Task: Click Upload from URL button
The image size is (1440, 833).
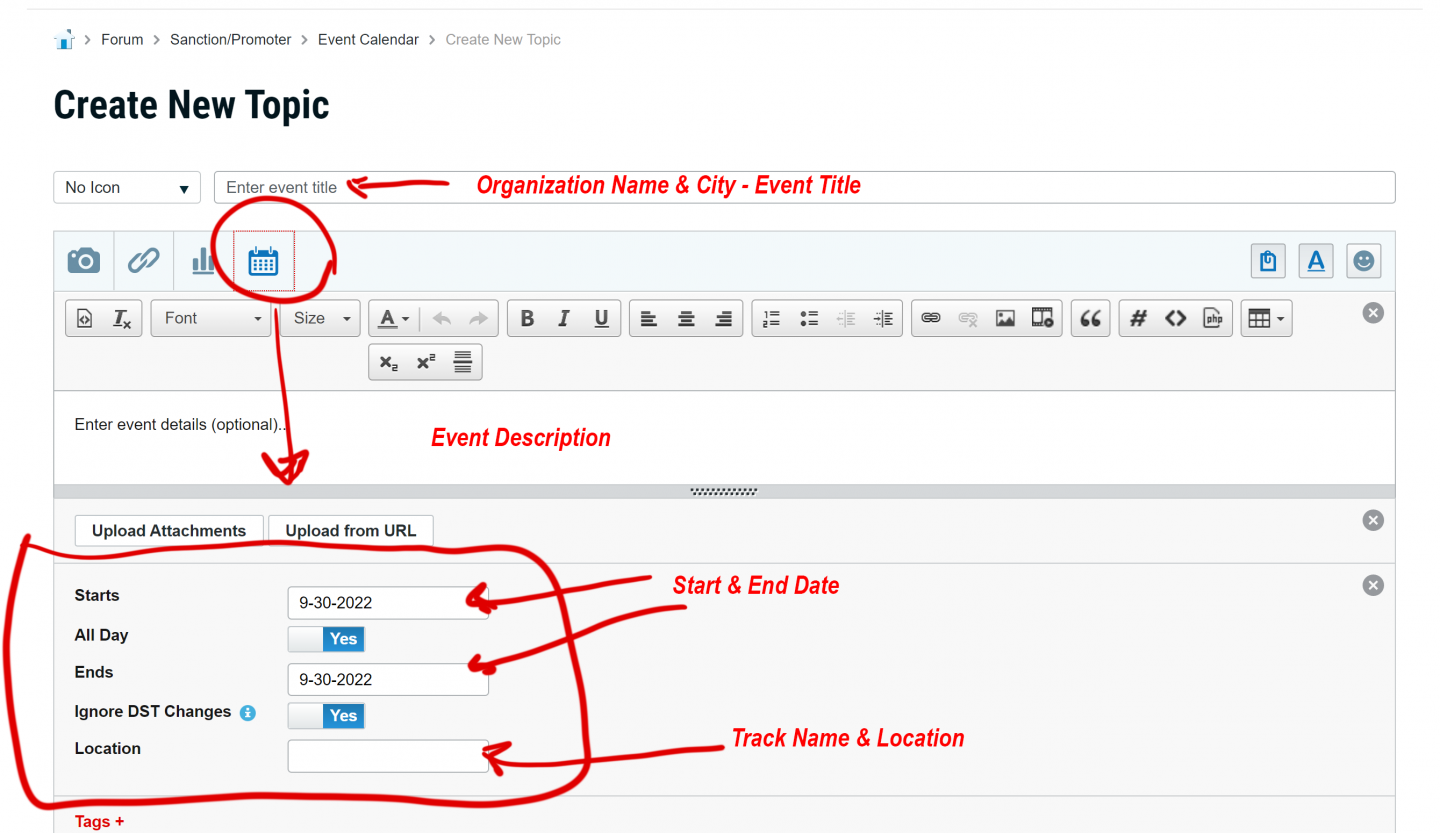Action: coord(351,531)
